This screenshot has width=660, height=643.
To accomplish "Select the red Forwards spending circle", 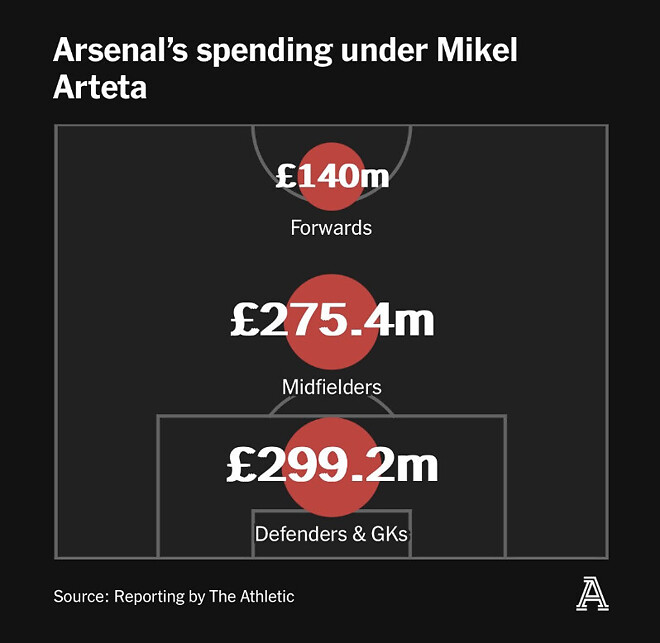I will tap(332, 177).
